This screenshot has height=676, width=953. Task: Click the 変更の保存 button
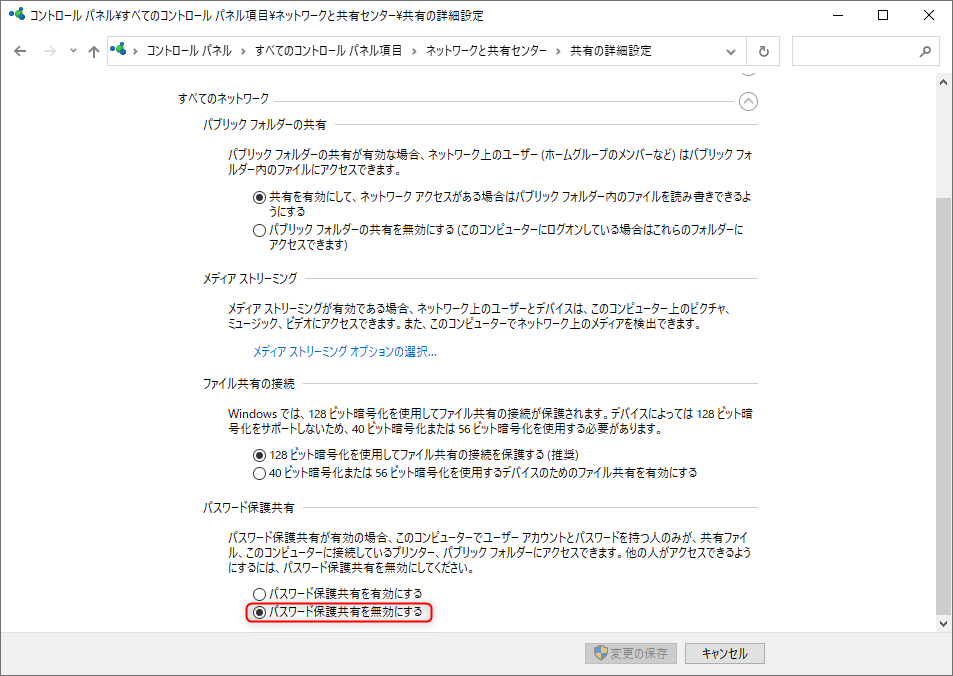coord(631,654)
